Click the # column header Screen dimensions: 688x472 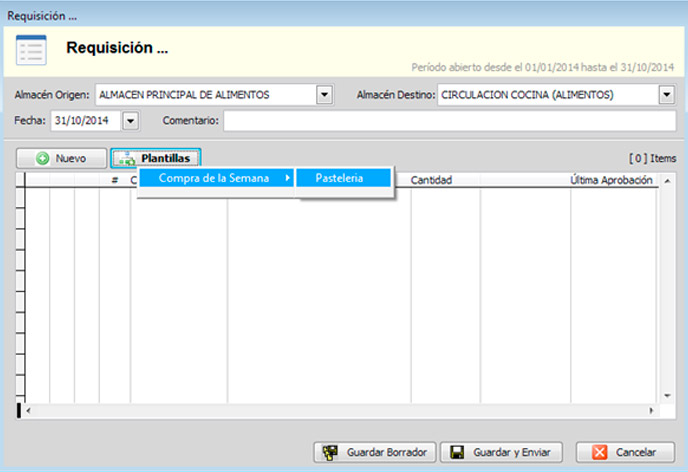click(115, 181)
